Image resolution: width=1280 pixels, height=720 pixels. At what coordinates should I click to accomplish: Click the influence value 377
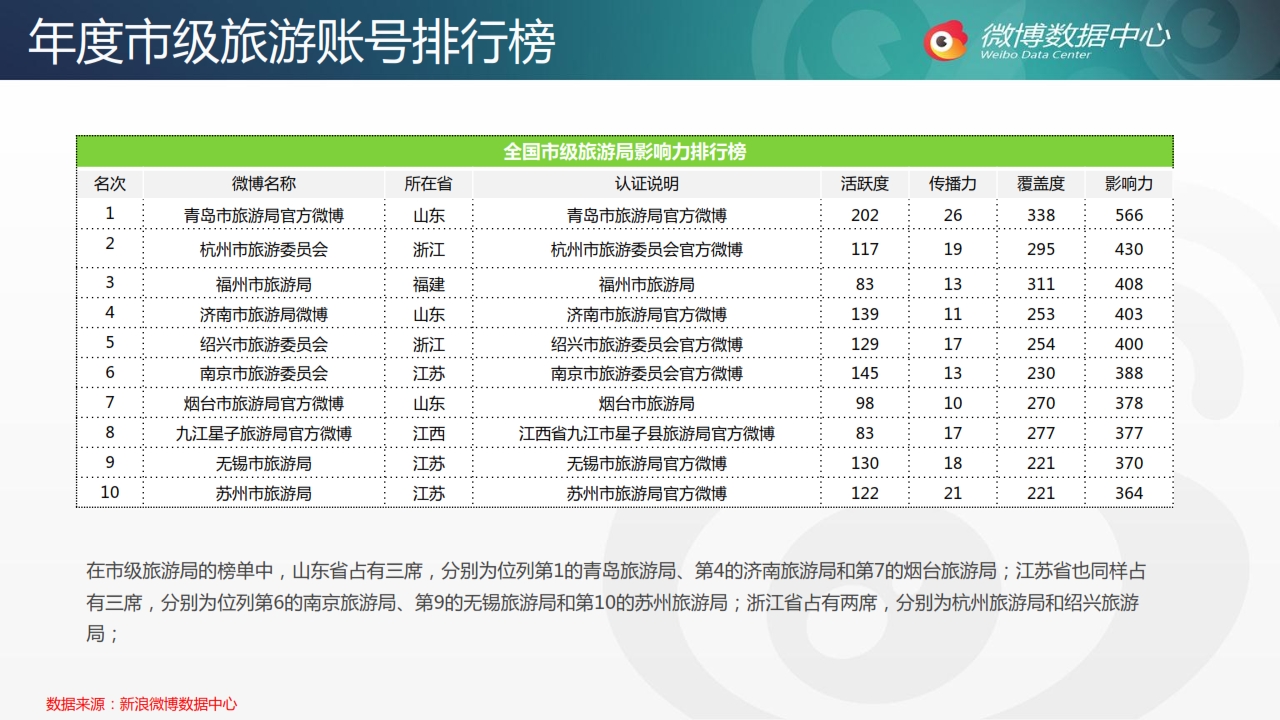pyautogui.click(x=1129, y=433)
